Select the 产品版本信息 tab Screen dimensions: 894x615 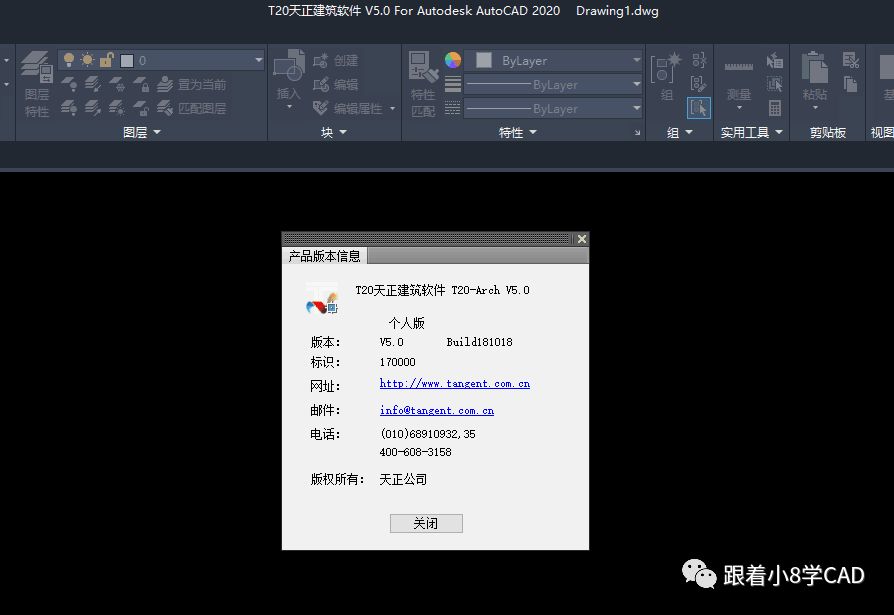point(324,256)
